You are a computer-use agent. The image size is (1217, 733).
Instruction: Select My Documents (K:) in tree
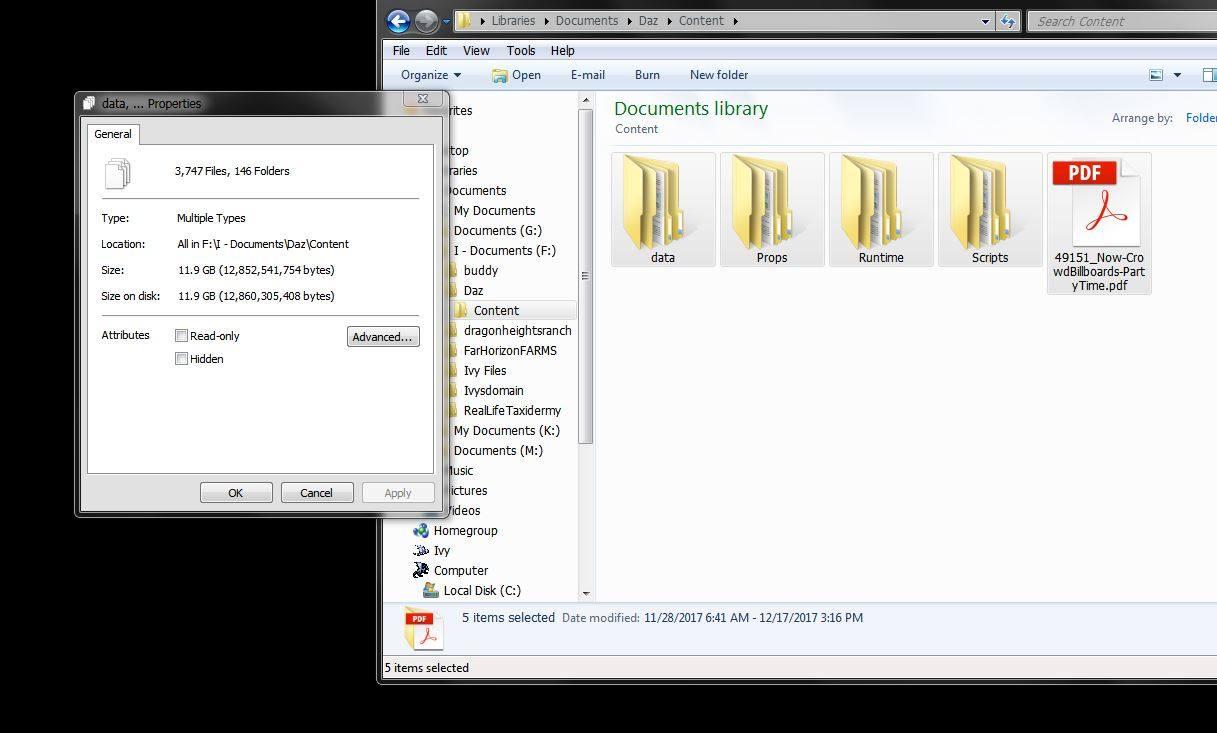[506, 430]
